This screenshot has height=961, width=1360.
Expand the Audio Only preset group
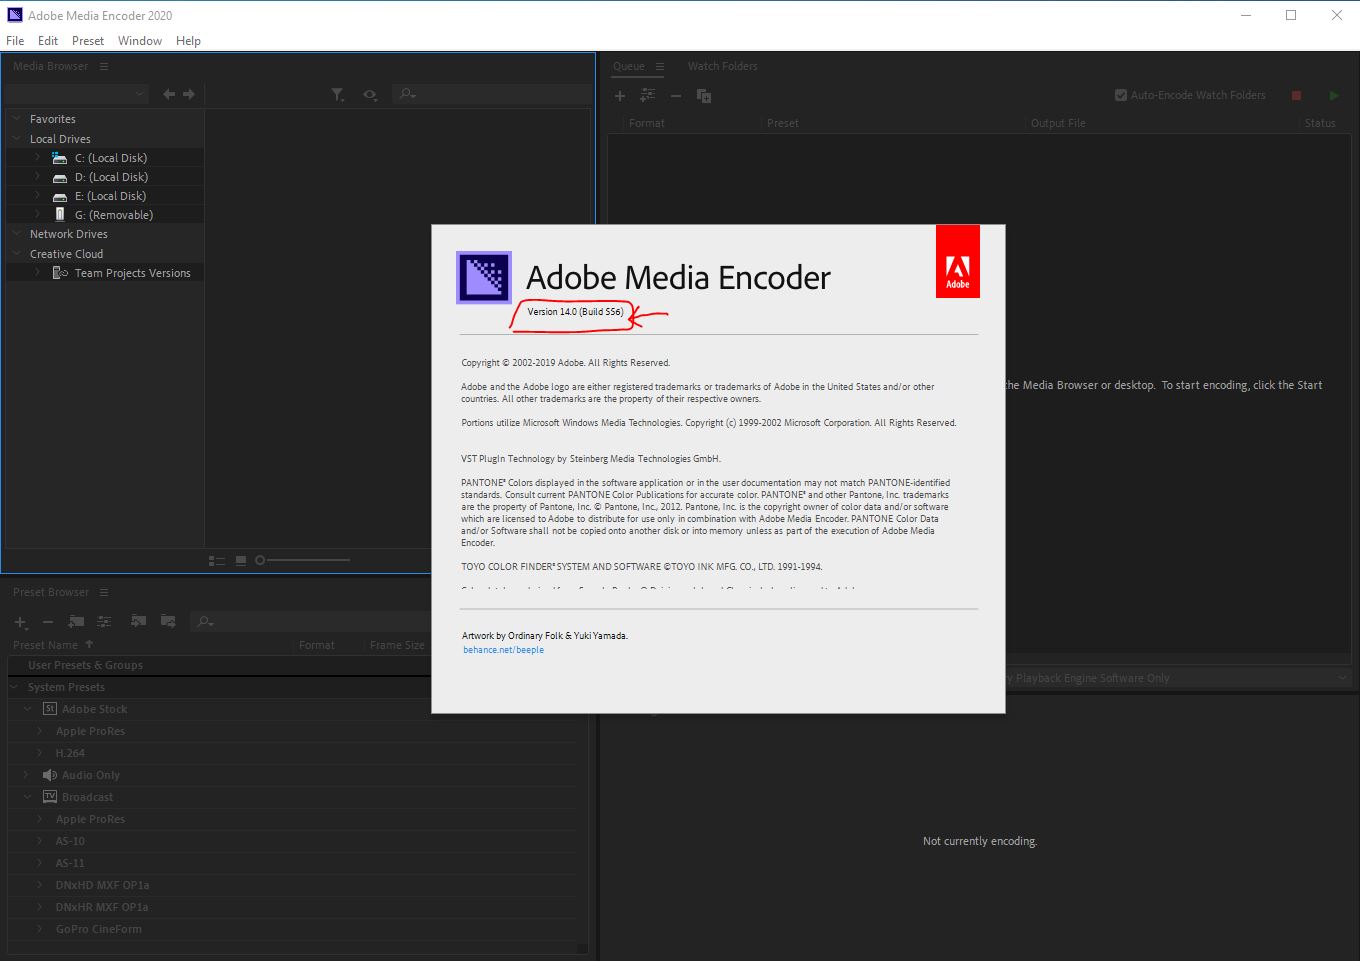[27, 775]
